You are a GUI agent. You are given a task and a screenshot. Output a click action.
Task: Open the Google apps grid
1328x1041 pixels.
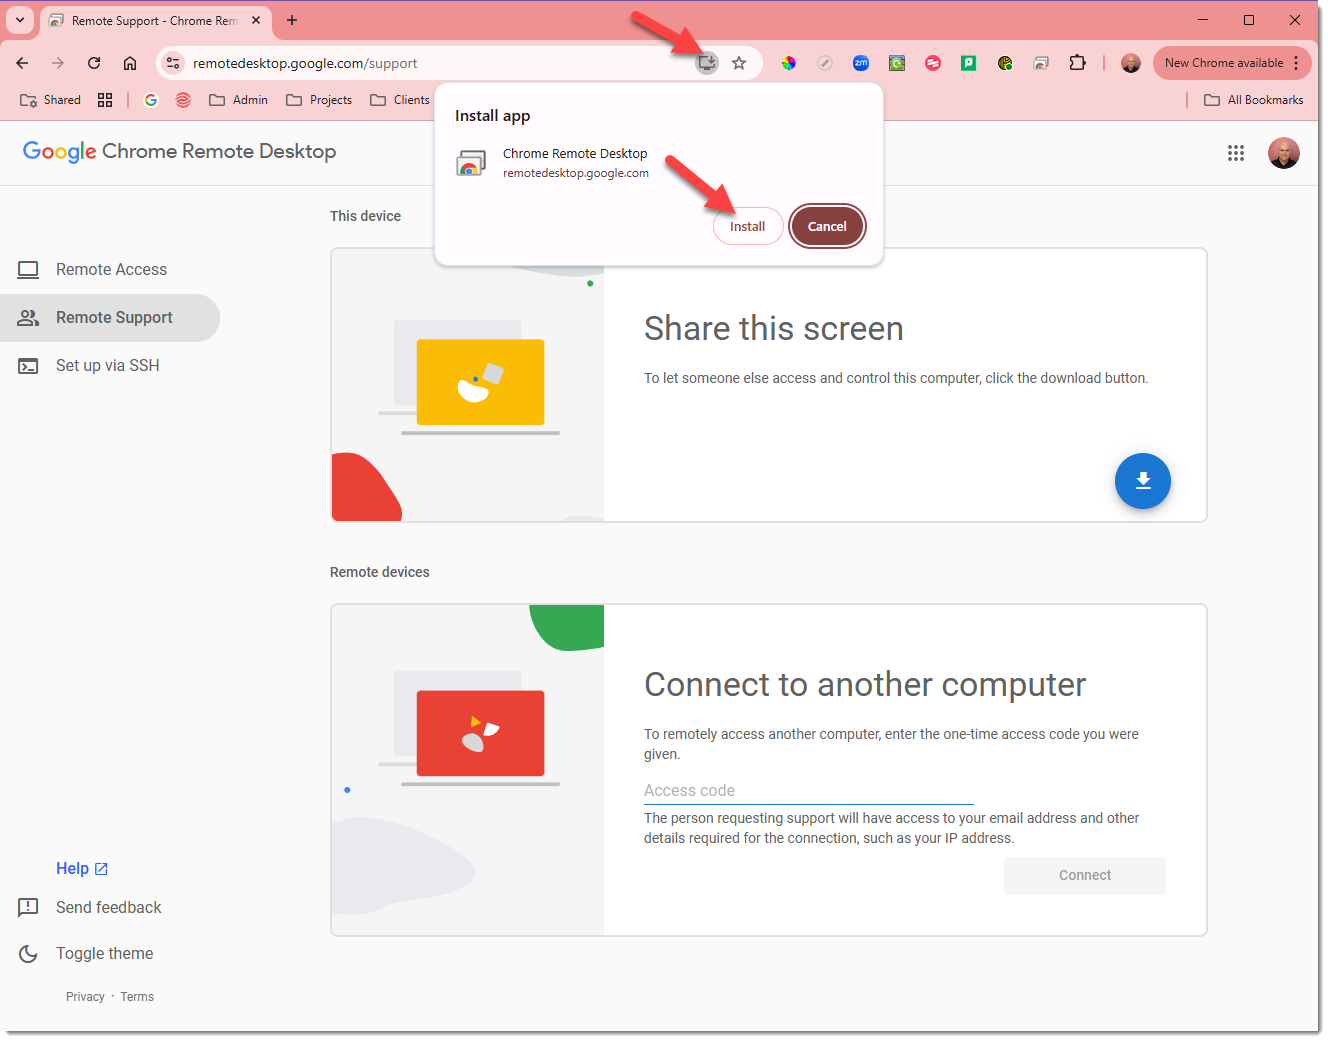[x=1236, y=153]
